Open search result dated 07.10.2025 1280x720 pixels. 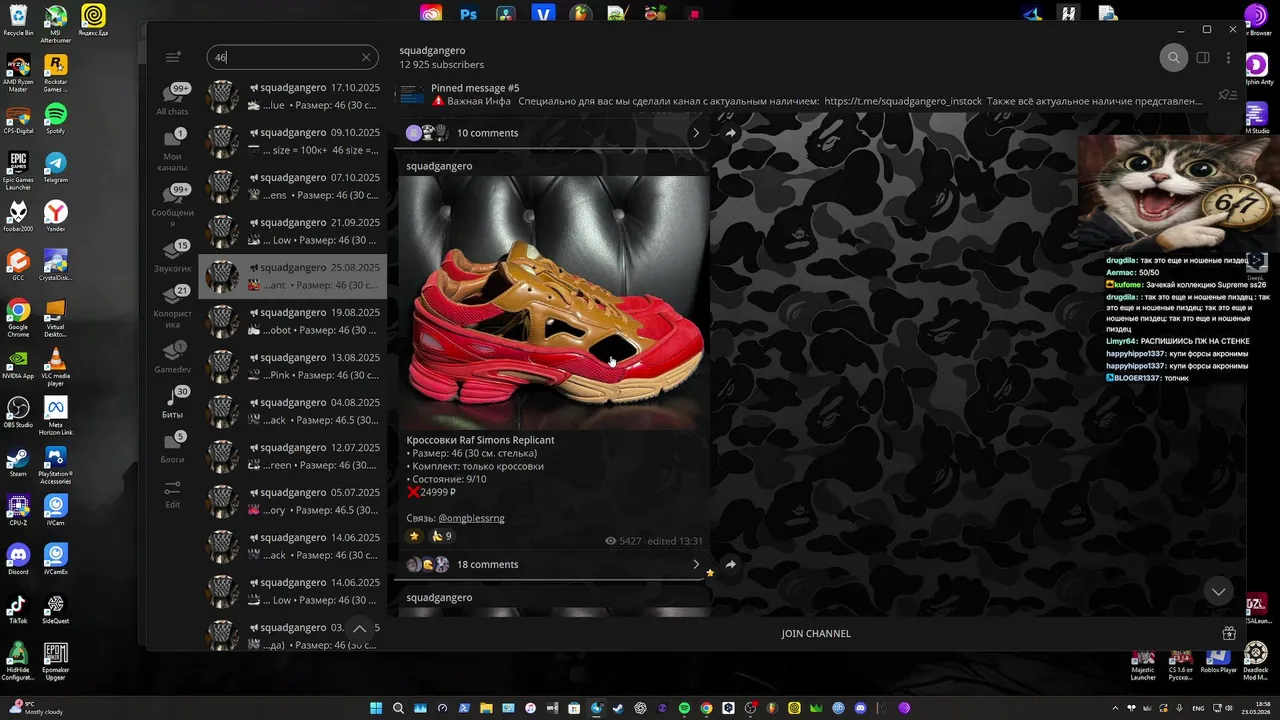tap(293, 186)
